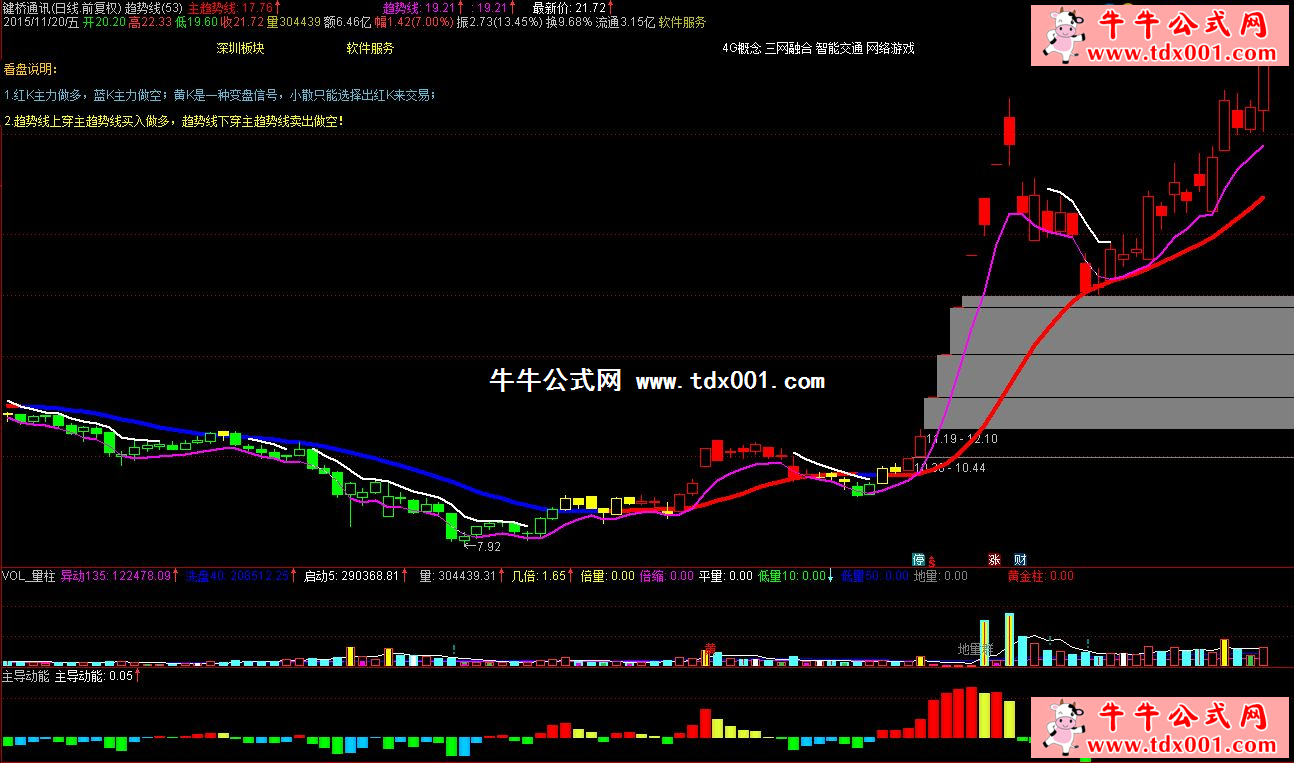Click the 主导动能 indicator title
The width and height of the screenshot is (1294, 763).
tap(26, 676)
